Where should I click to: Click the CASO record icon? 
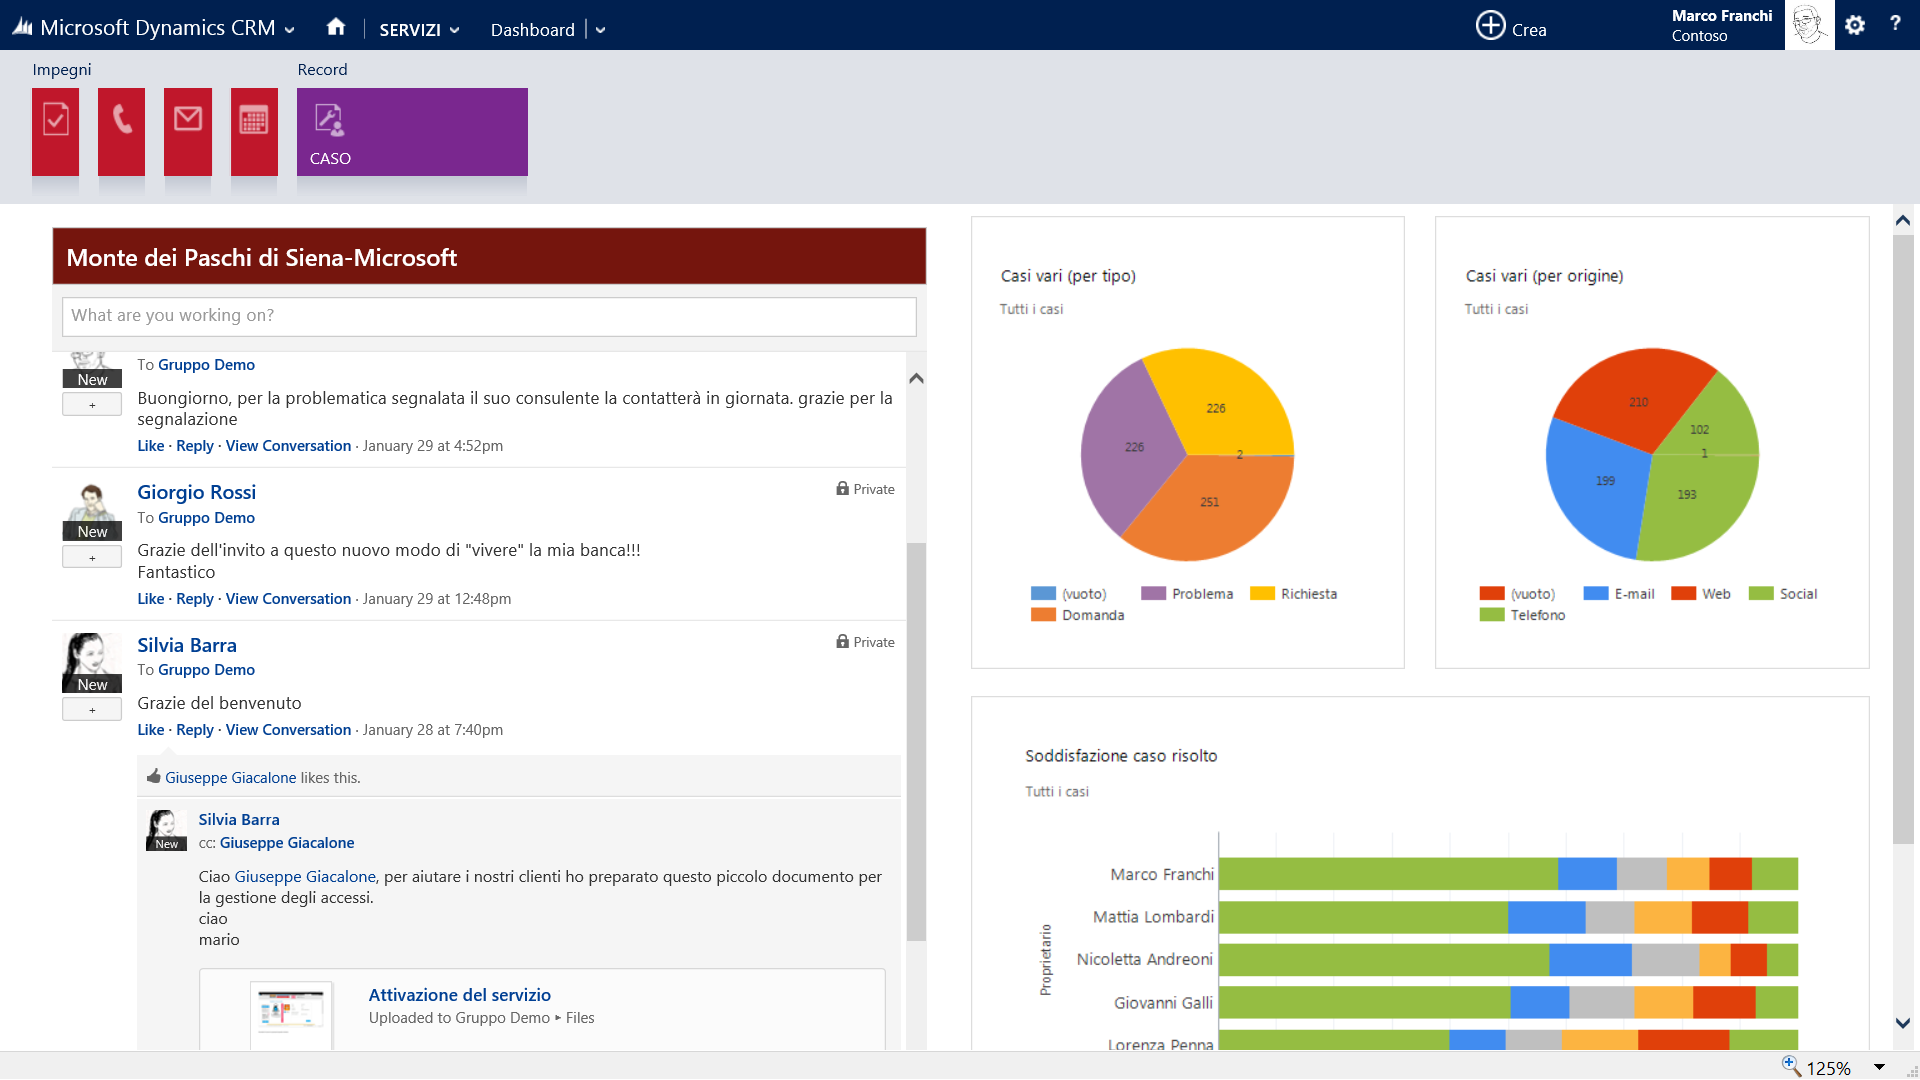(x=410, y=132)
